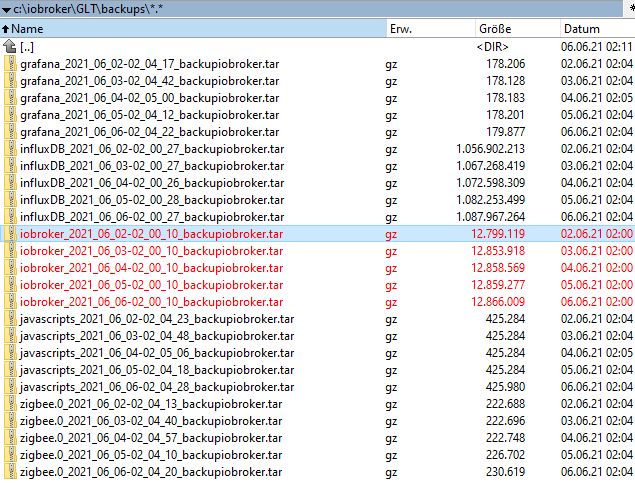Click archive icon of grafana_2021_06_02 file

click(x=10, y=64)
